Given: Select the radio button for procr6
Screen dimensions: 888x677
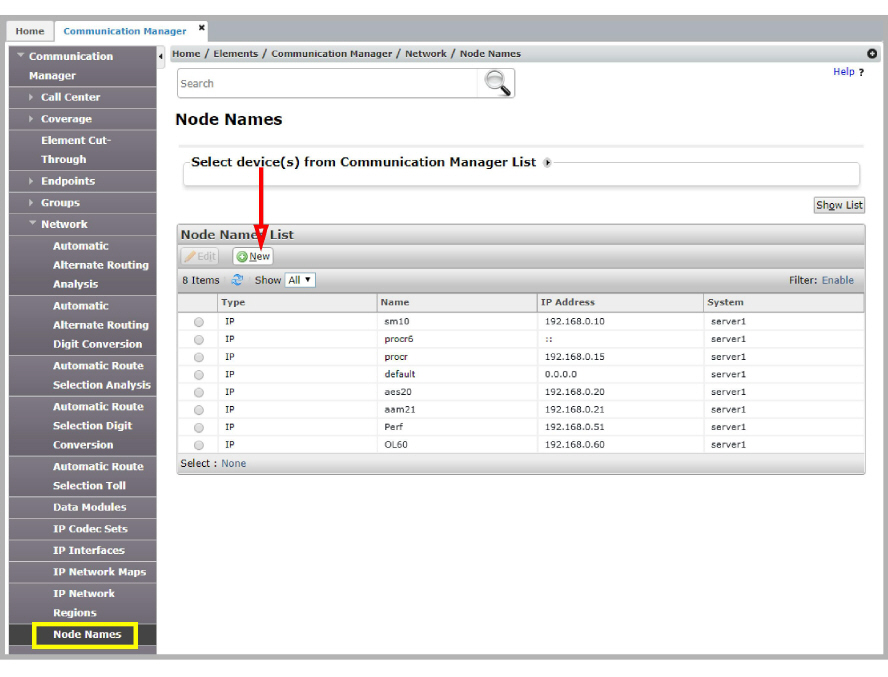Looking at the screenshot, I should pos(199,339).
